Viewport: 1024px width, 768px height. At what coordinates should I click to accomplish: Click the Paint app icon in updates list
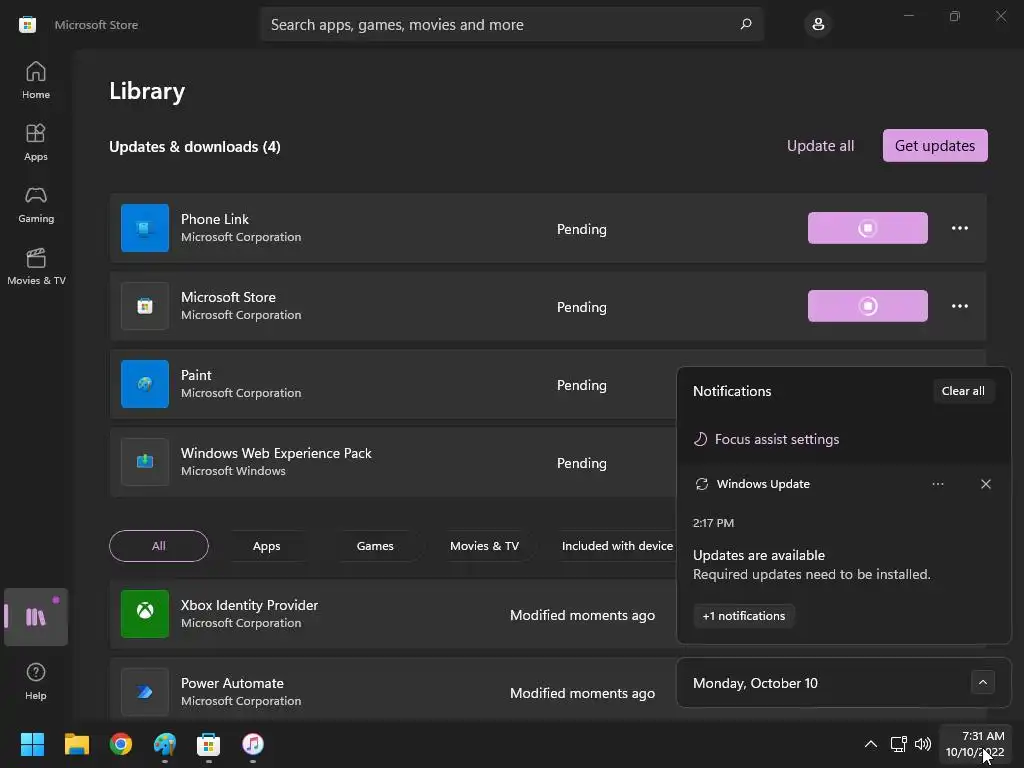145,384
